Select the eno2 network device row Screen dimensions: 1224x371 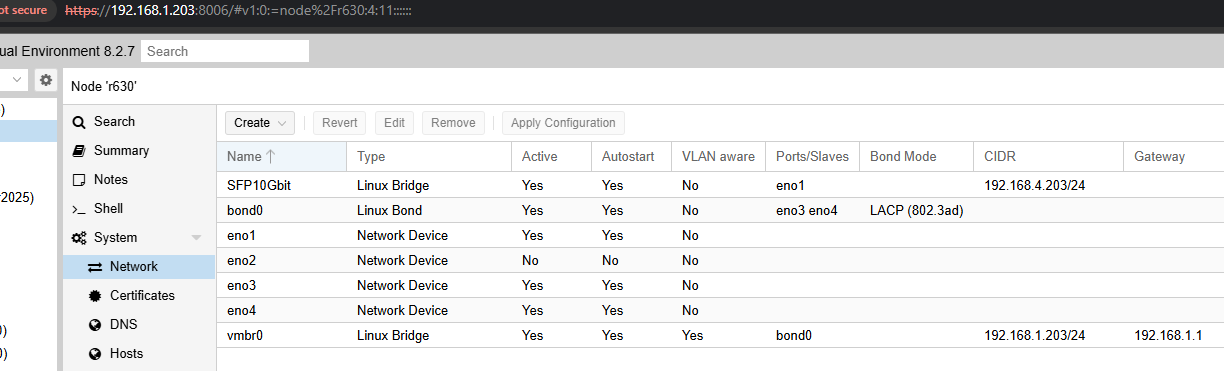click(x=720, y=260)
